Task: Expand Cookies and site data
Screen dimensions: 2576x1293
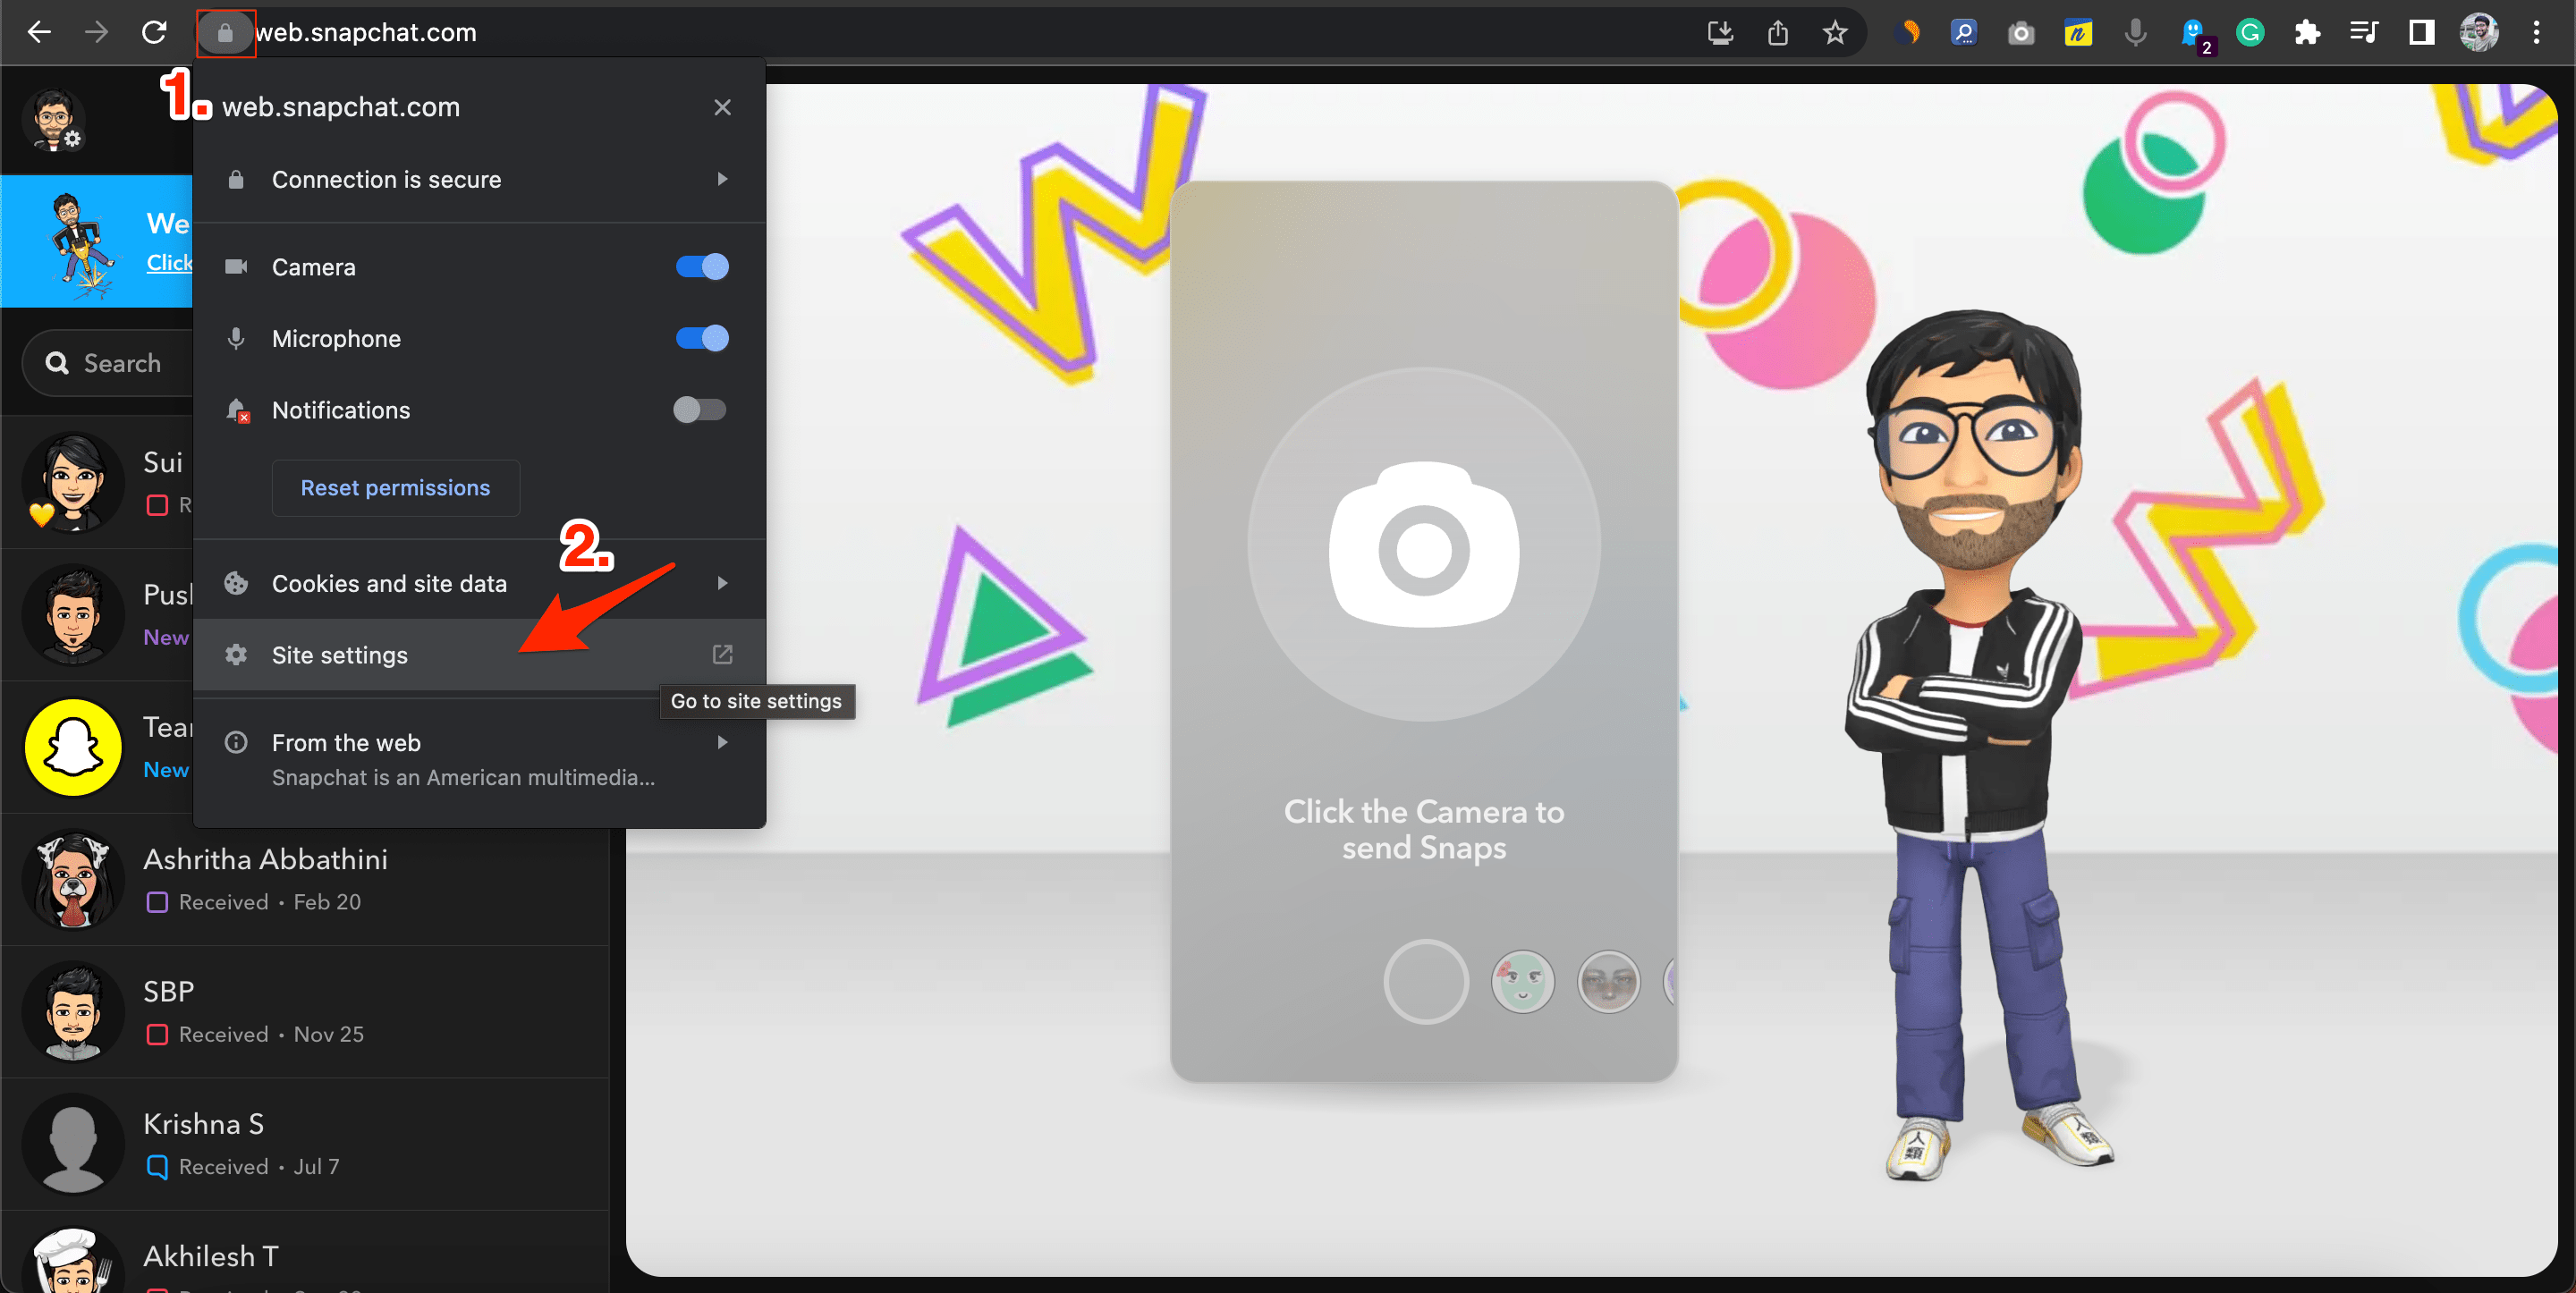Action: click(479, 583)
